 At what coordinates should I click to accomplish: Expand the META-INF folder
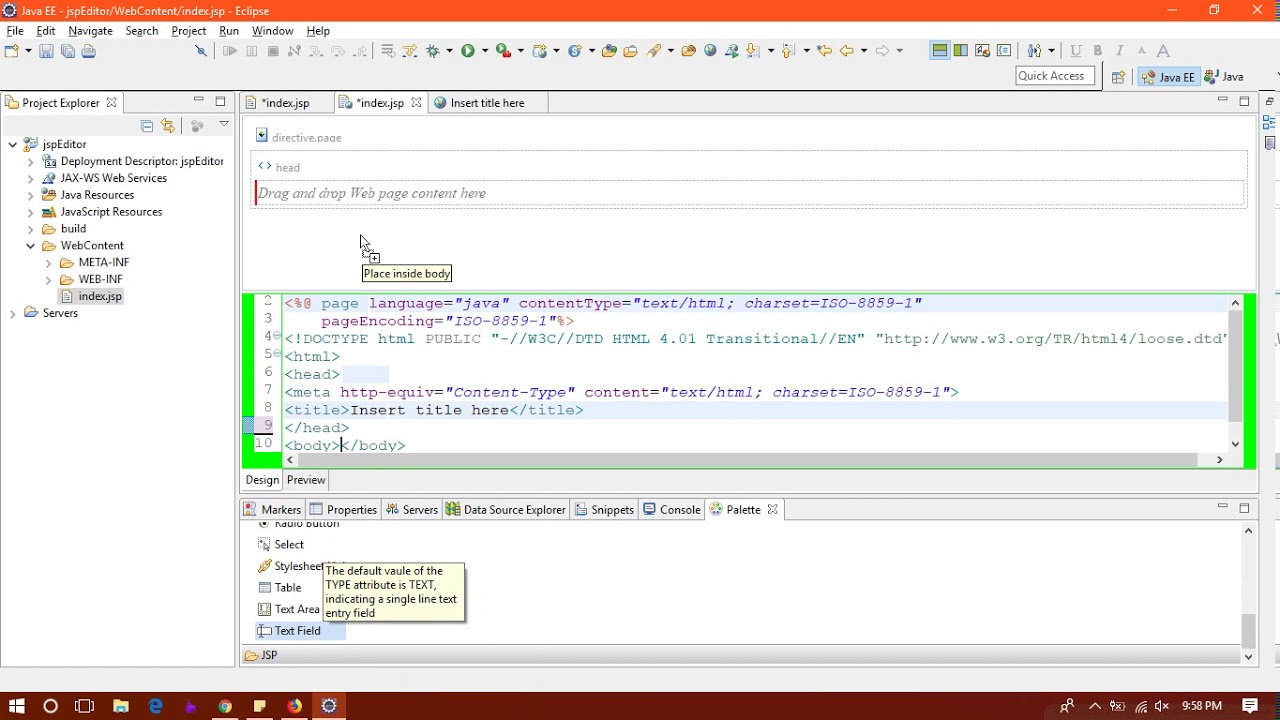[x=48, y=263]
